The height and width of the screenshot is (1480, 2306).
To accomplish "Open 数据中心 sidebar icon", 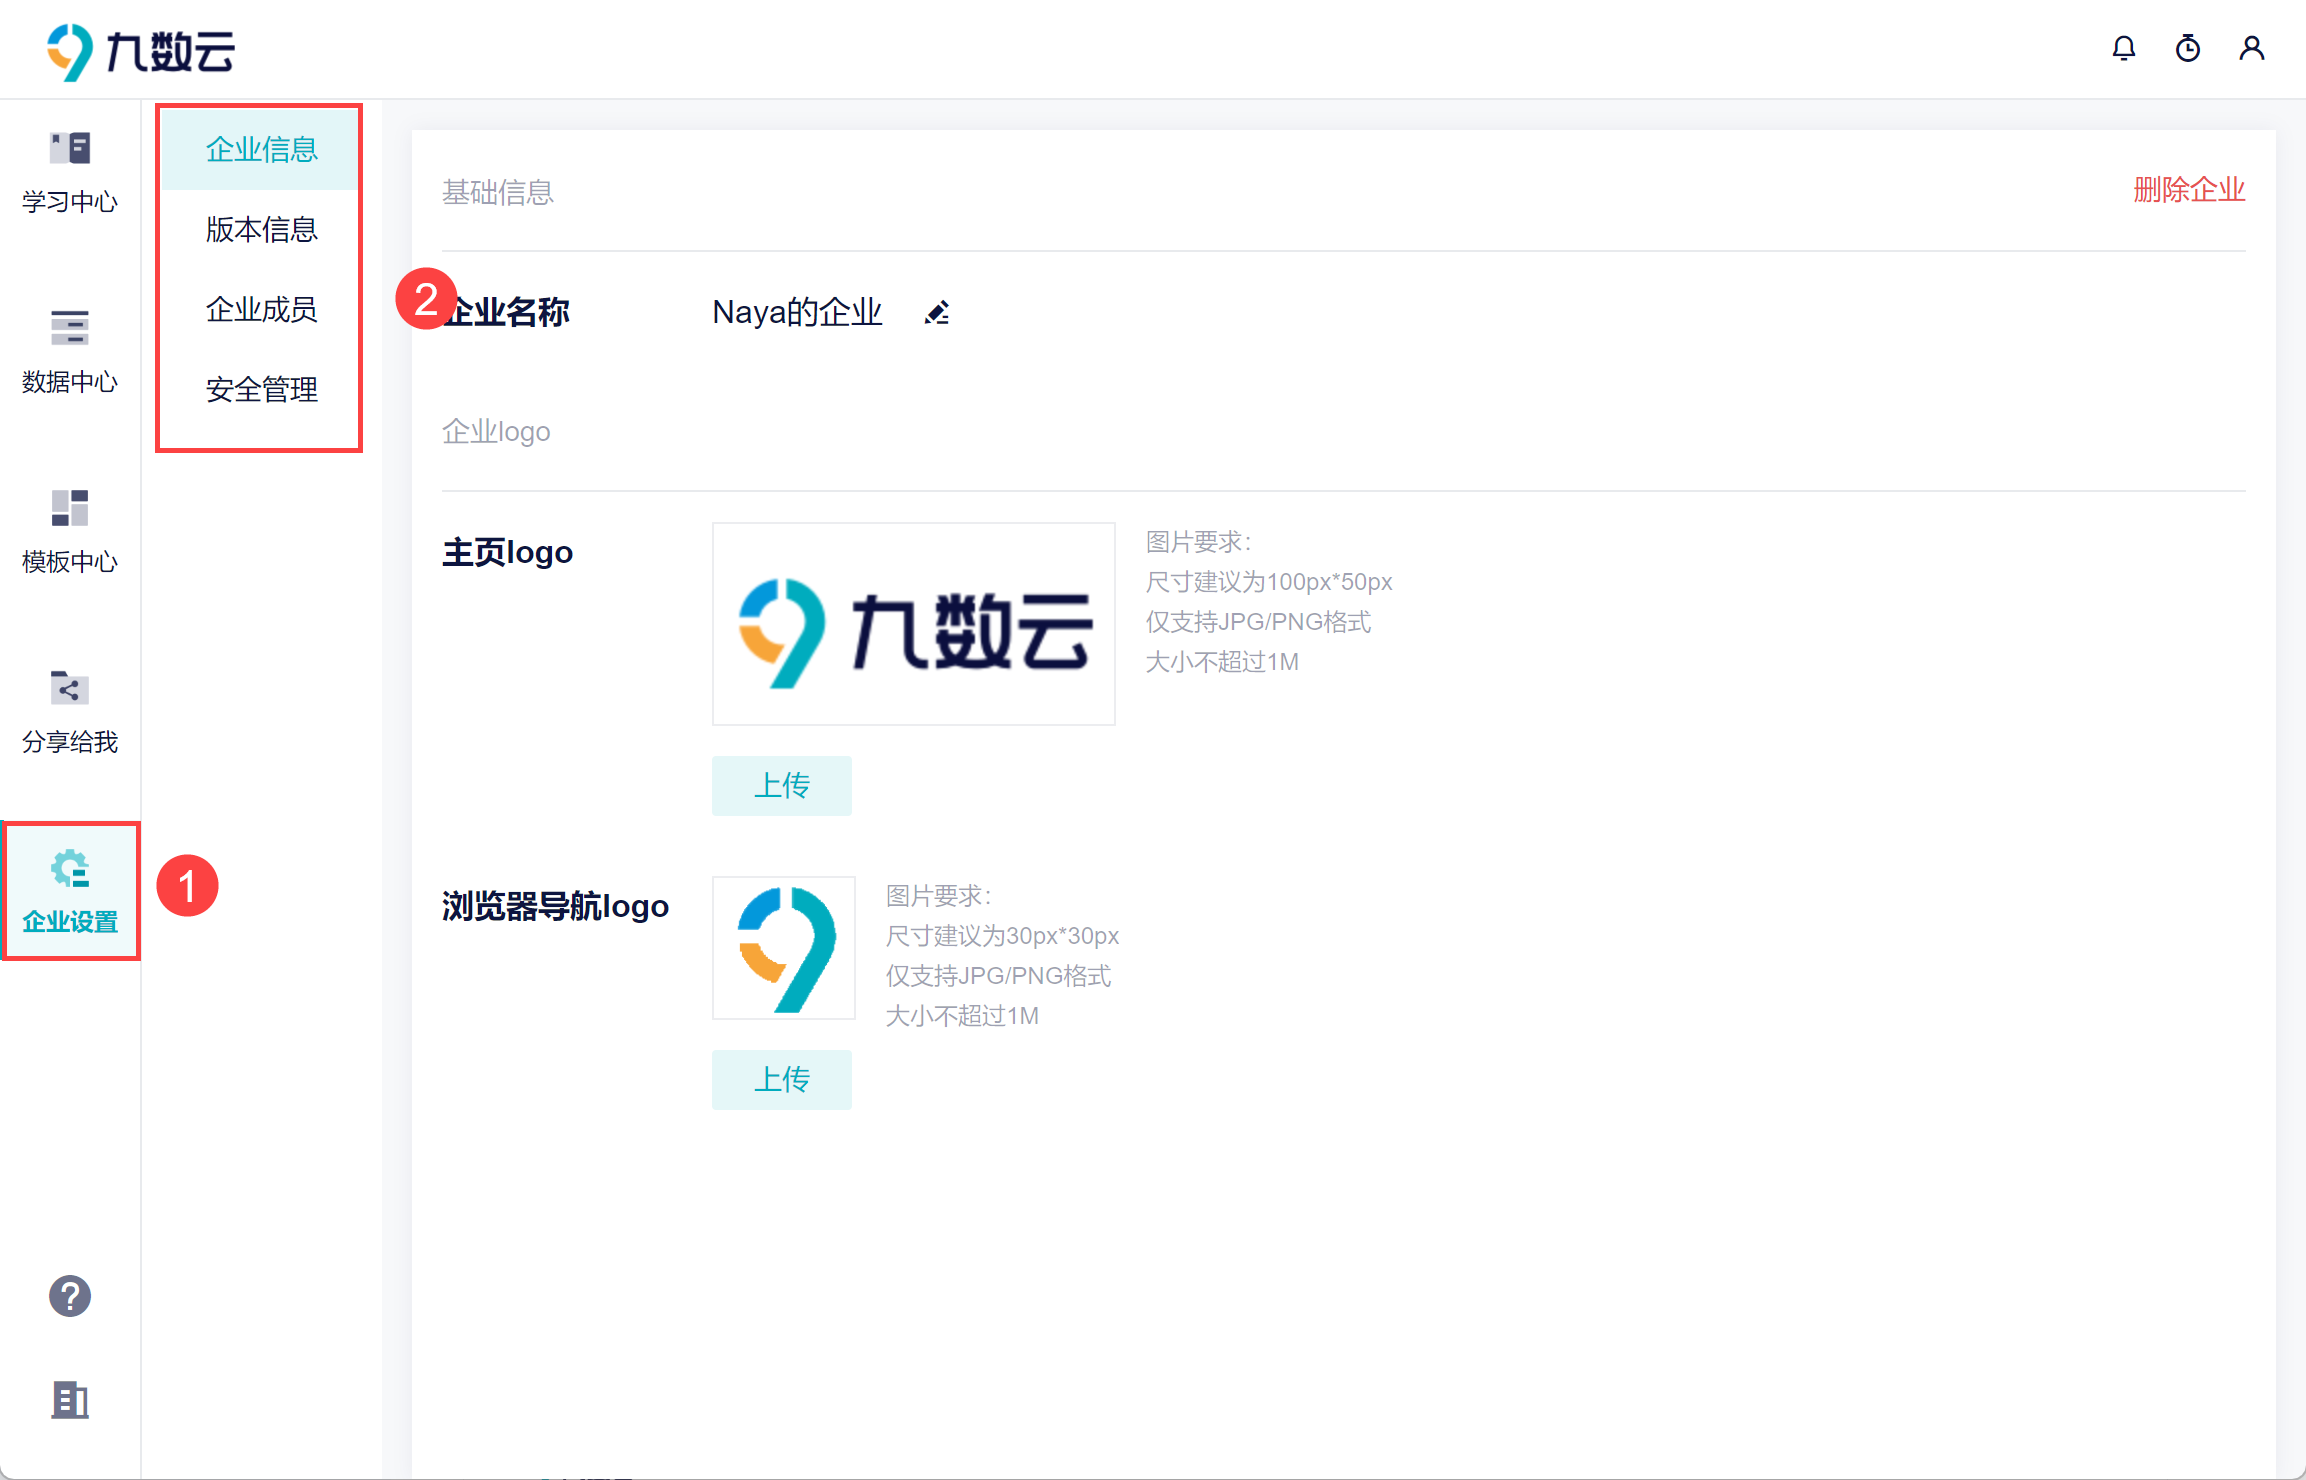I will pos(70,352).
